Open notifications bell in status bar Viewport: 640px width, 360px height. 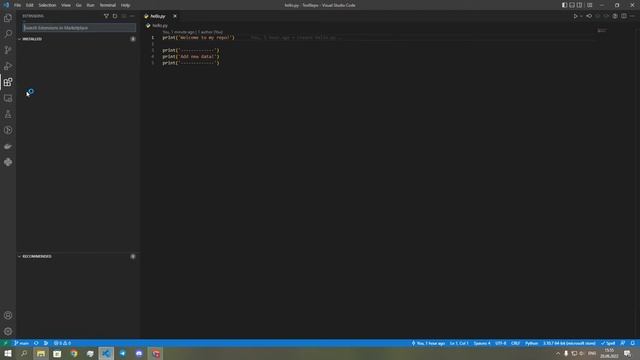pos(632,343)
